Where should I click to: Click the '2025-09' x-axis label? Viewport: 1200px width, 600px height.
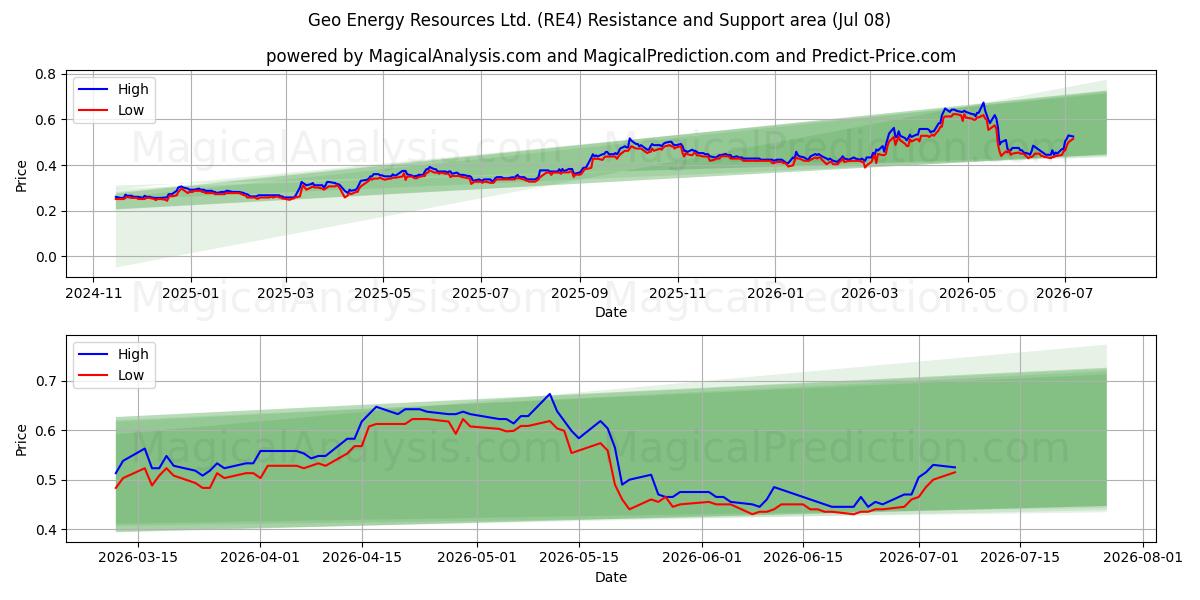(580, 293)
